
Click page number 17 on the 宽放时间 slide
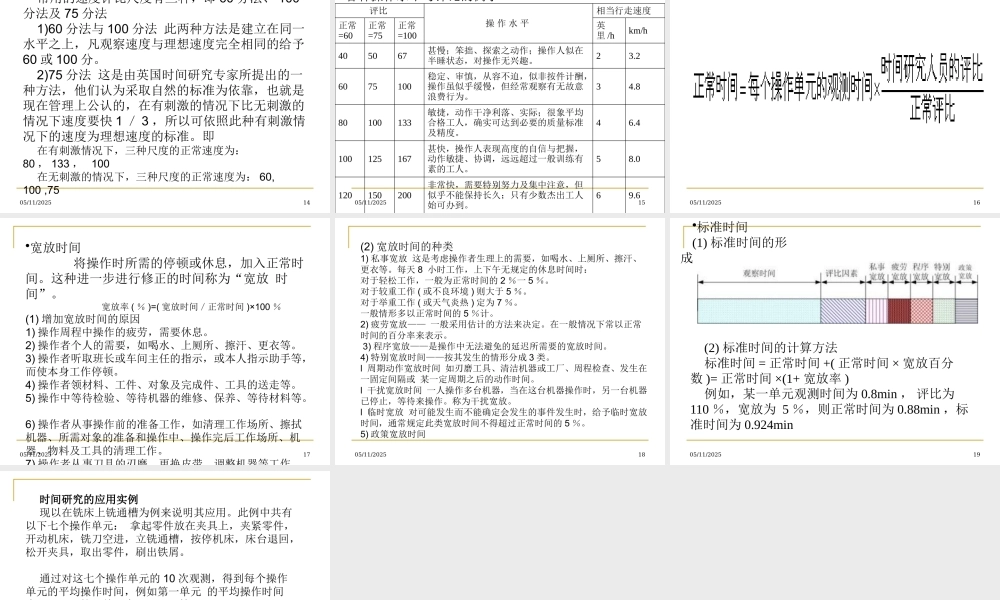[307, 454]
